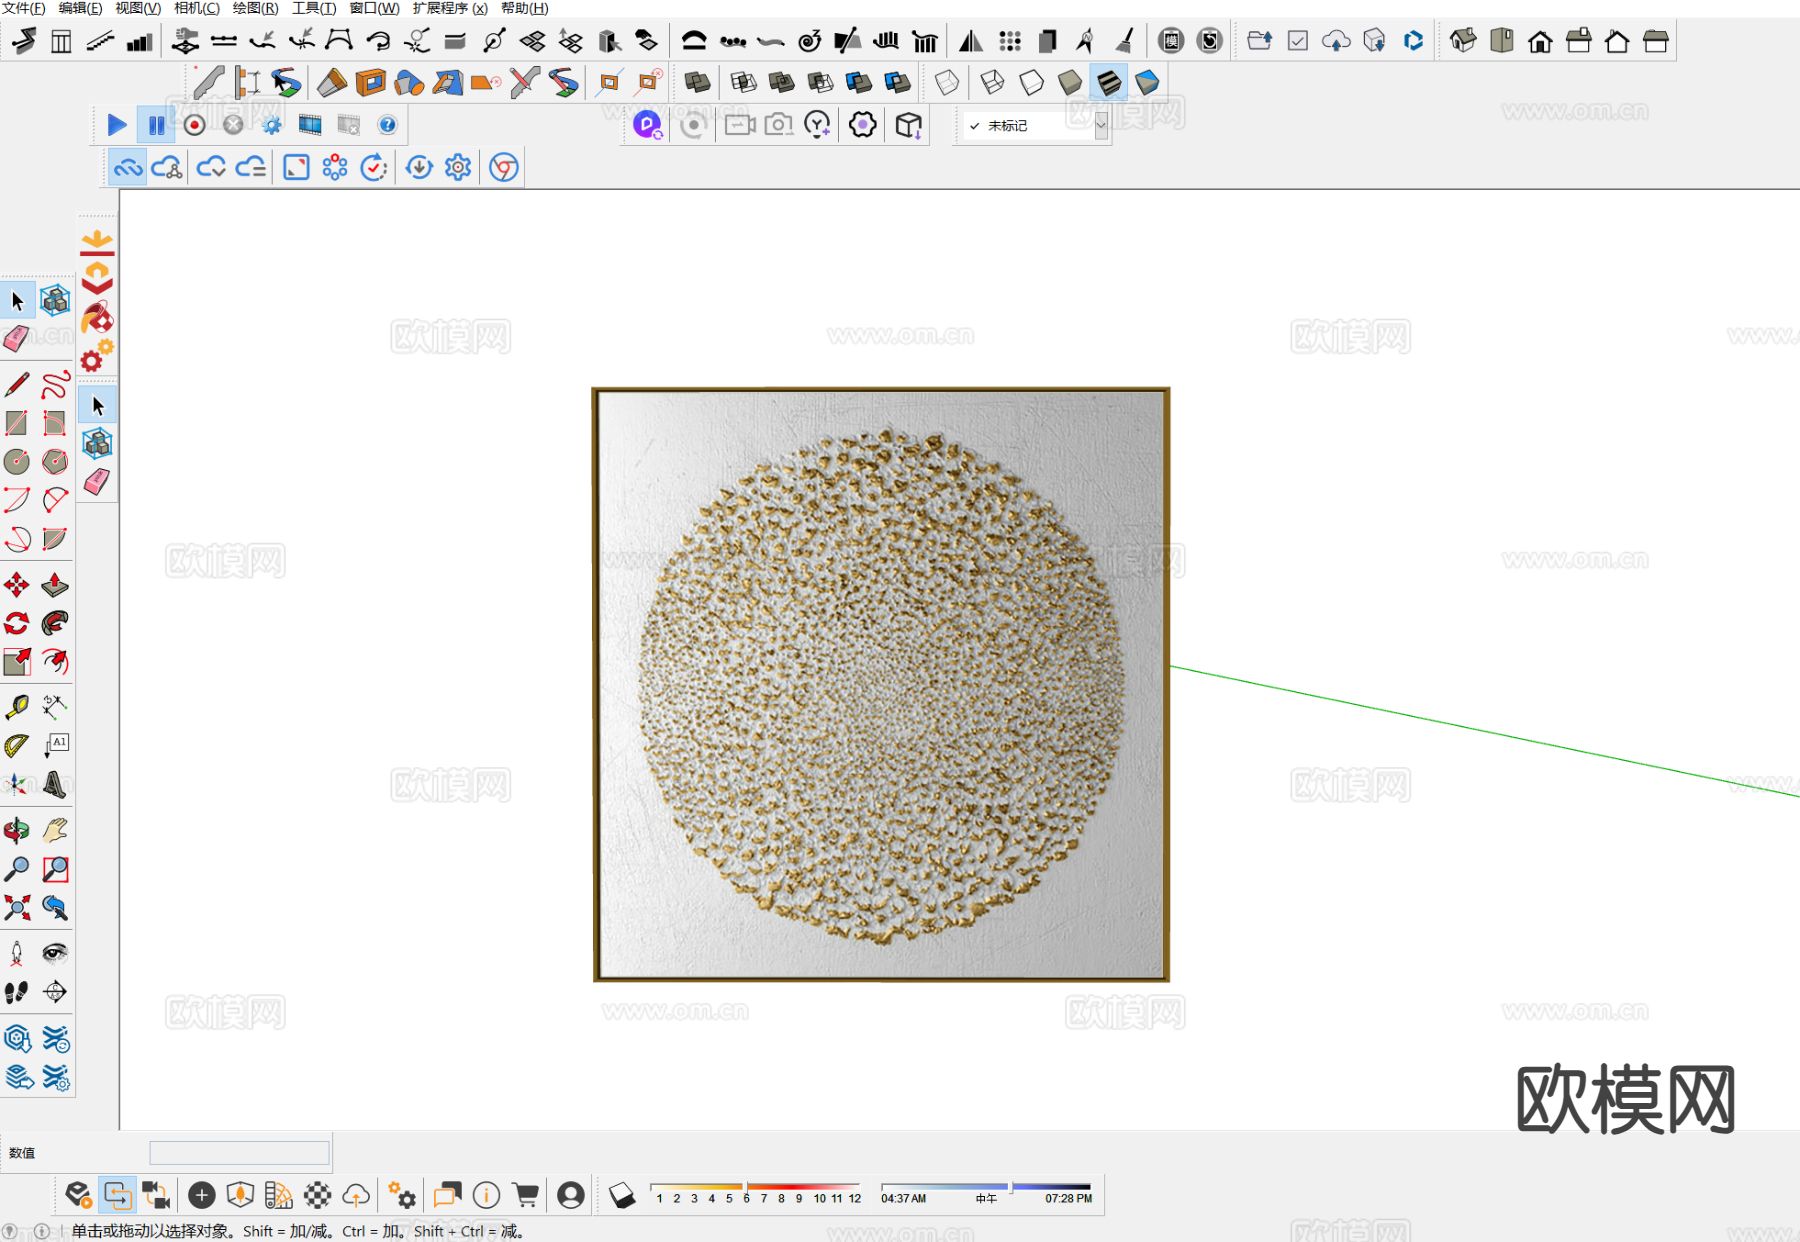1800x1242 pixels.
Task: Open the user account profile icon
Action: click(x=571, y=1195)
